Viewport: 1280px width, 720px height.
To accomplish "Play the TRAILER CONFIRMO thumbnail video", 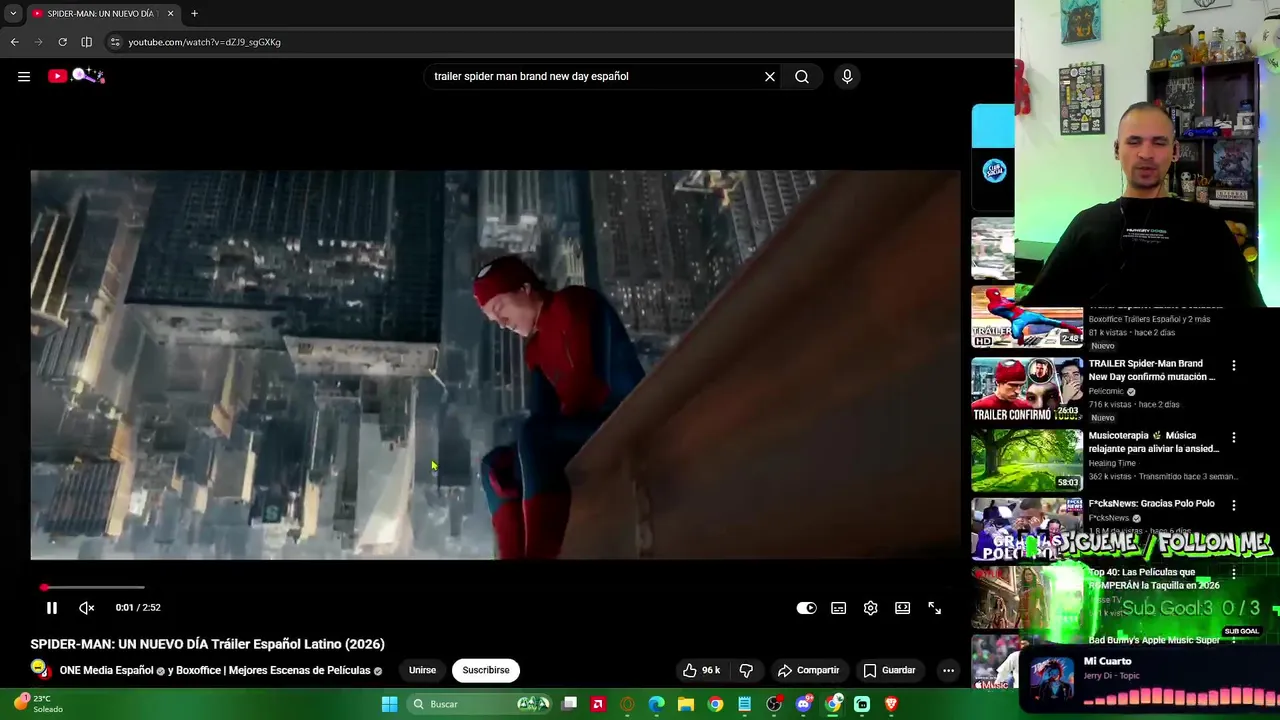I will pyautogui.click(x=1027, y=390).
